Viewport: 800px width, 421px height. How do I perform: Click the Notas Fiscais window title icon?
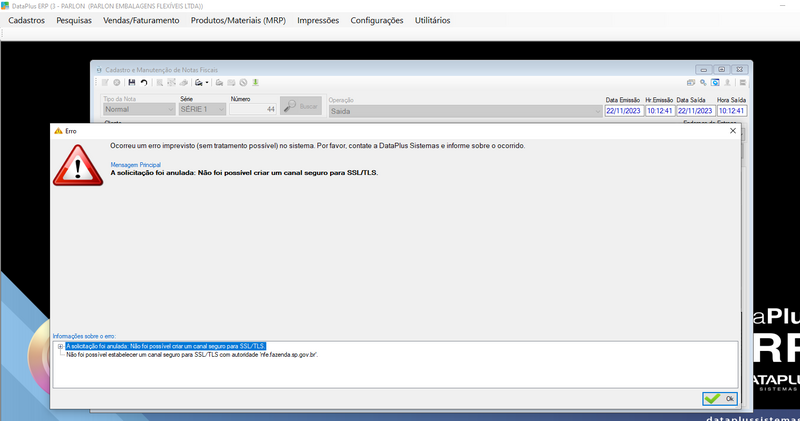click(x=99, y=70)
